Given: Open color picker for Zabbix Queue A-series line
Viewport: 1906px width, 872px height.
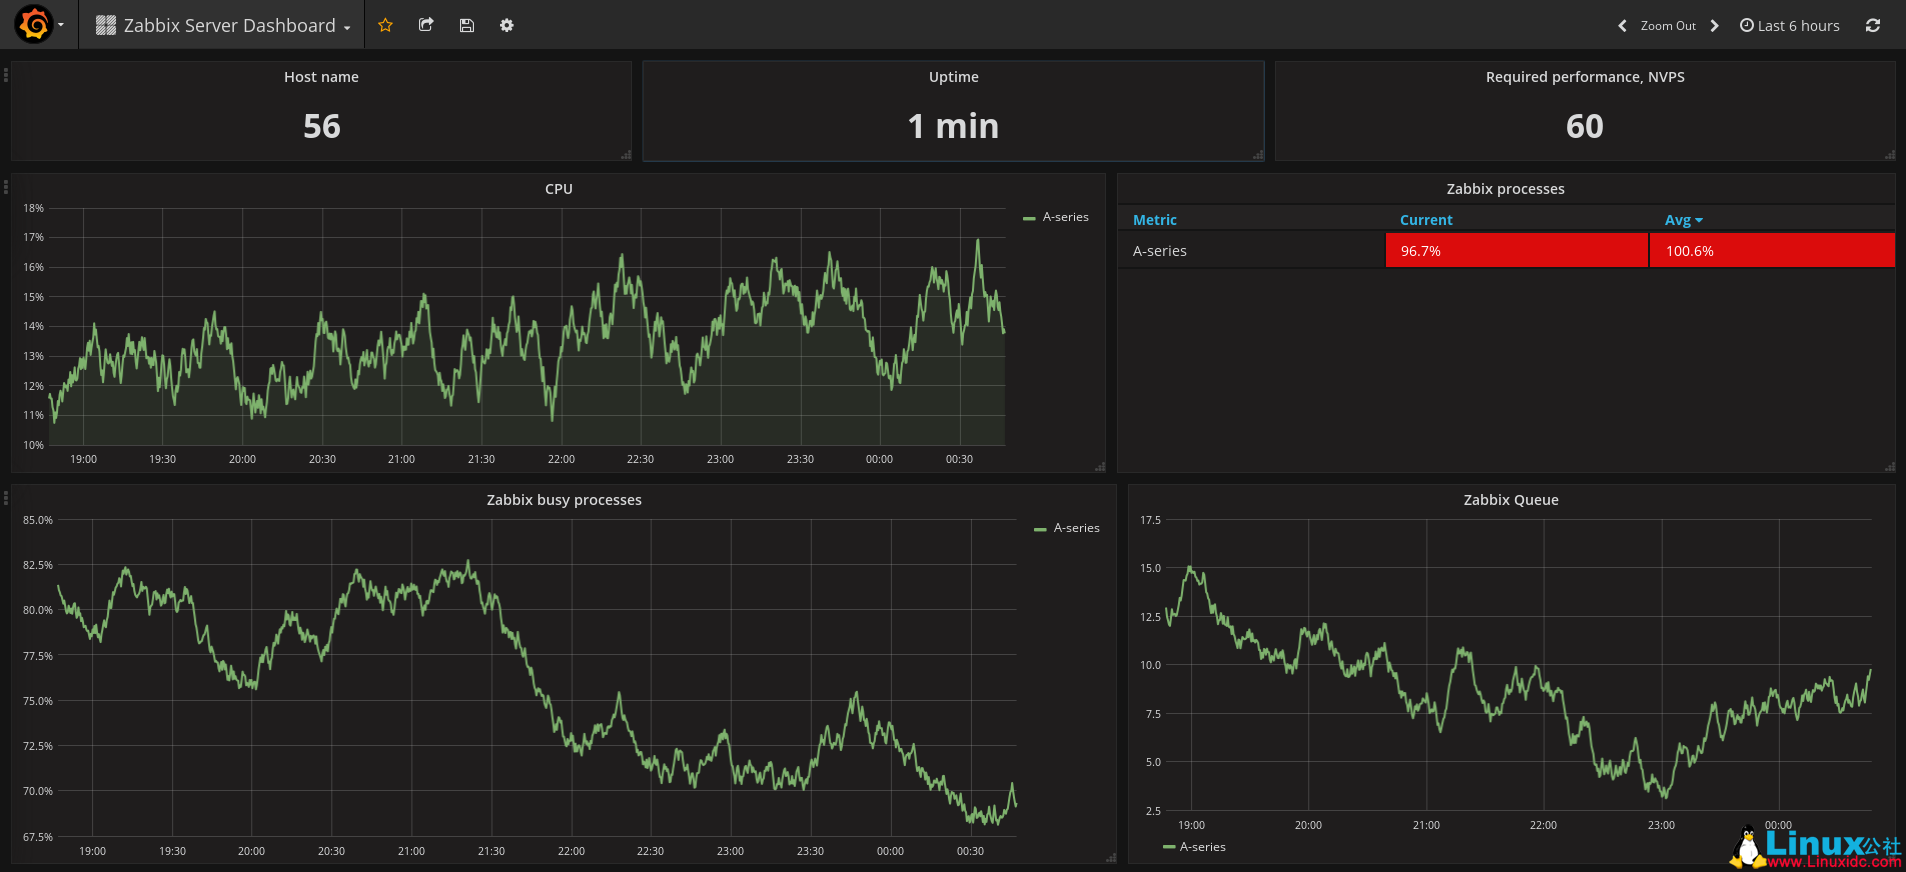Looking at the screenshot, I should (1169, 847).
